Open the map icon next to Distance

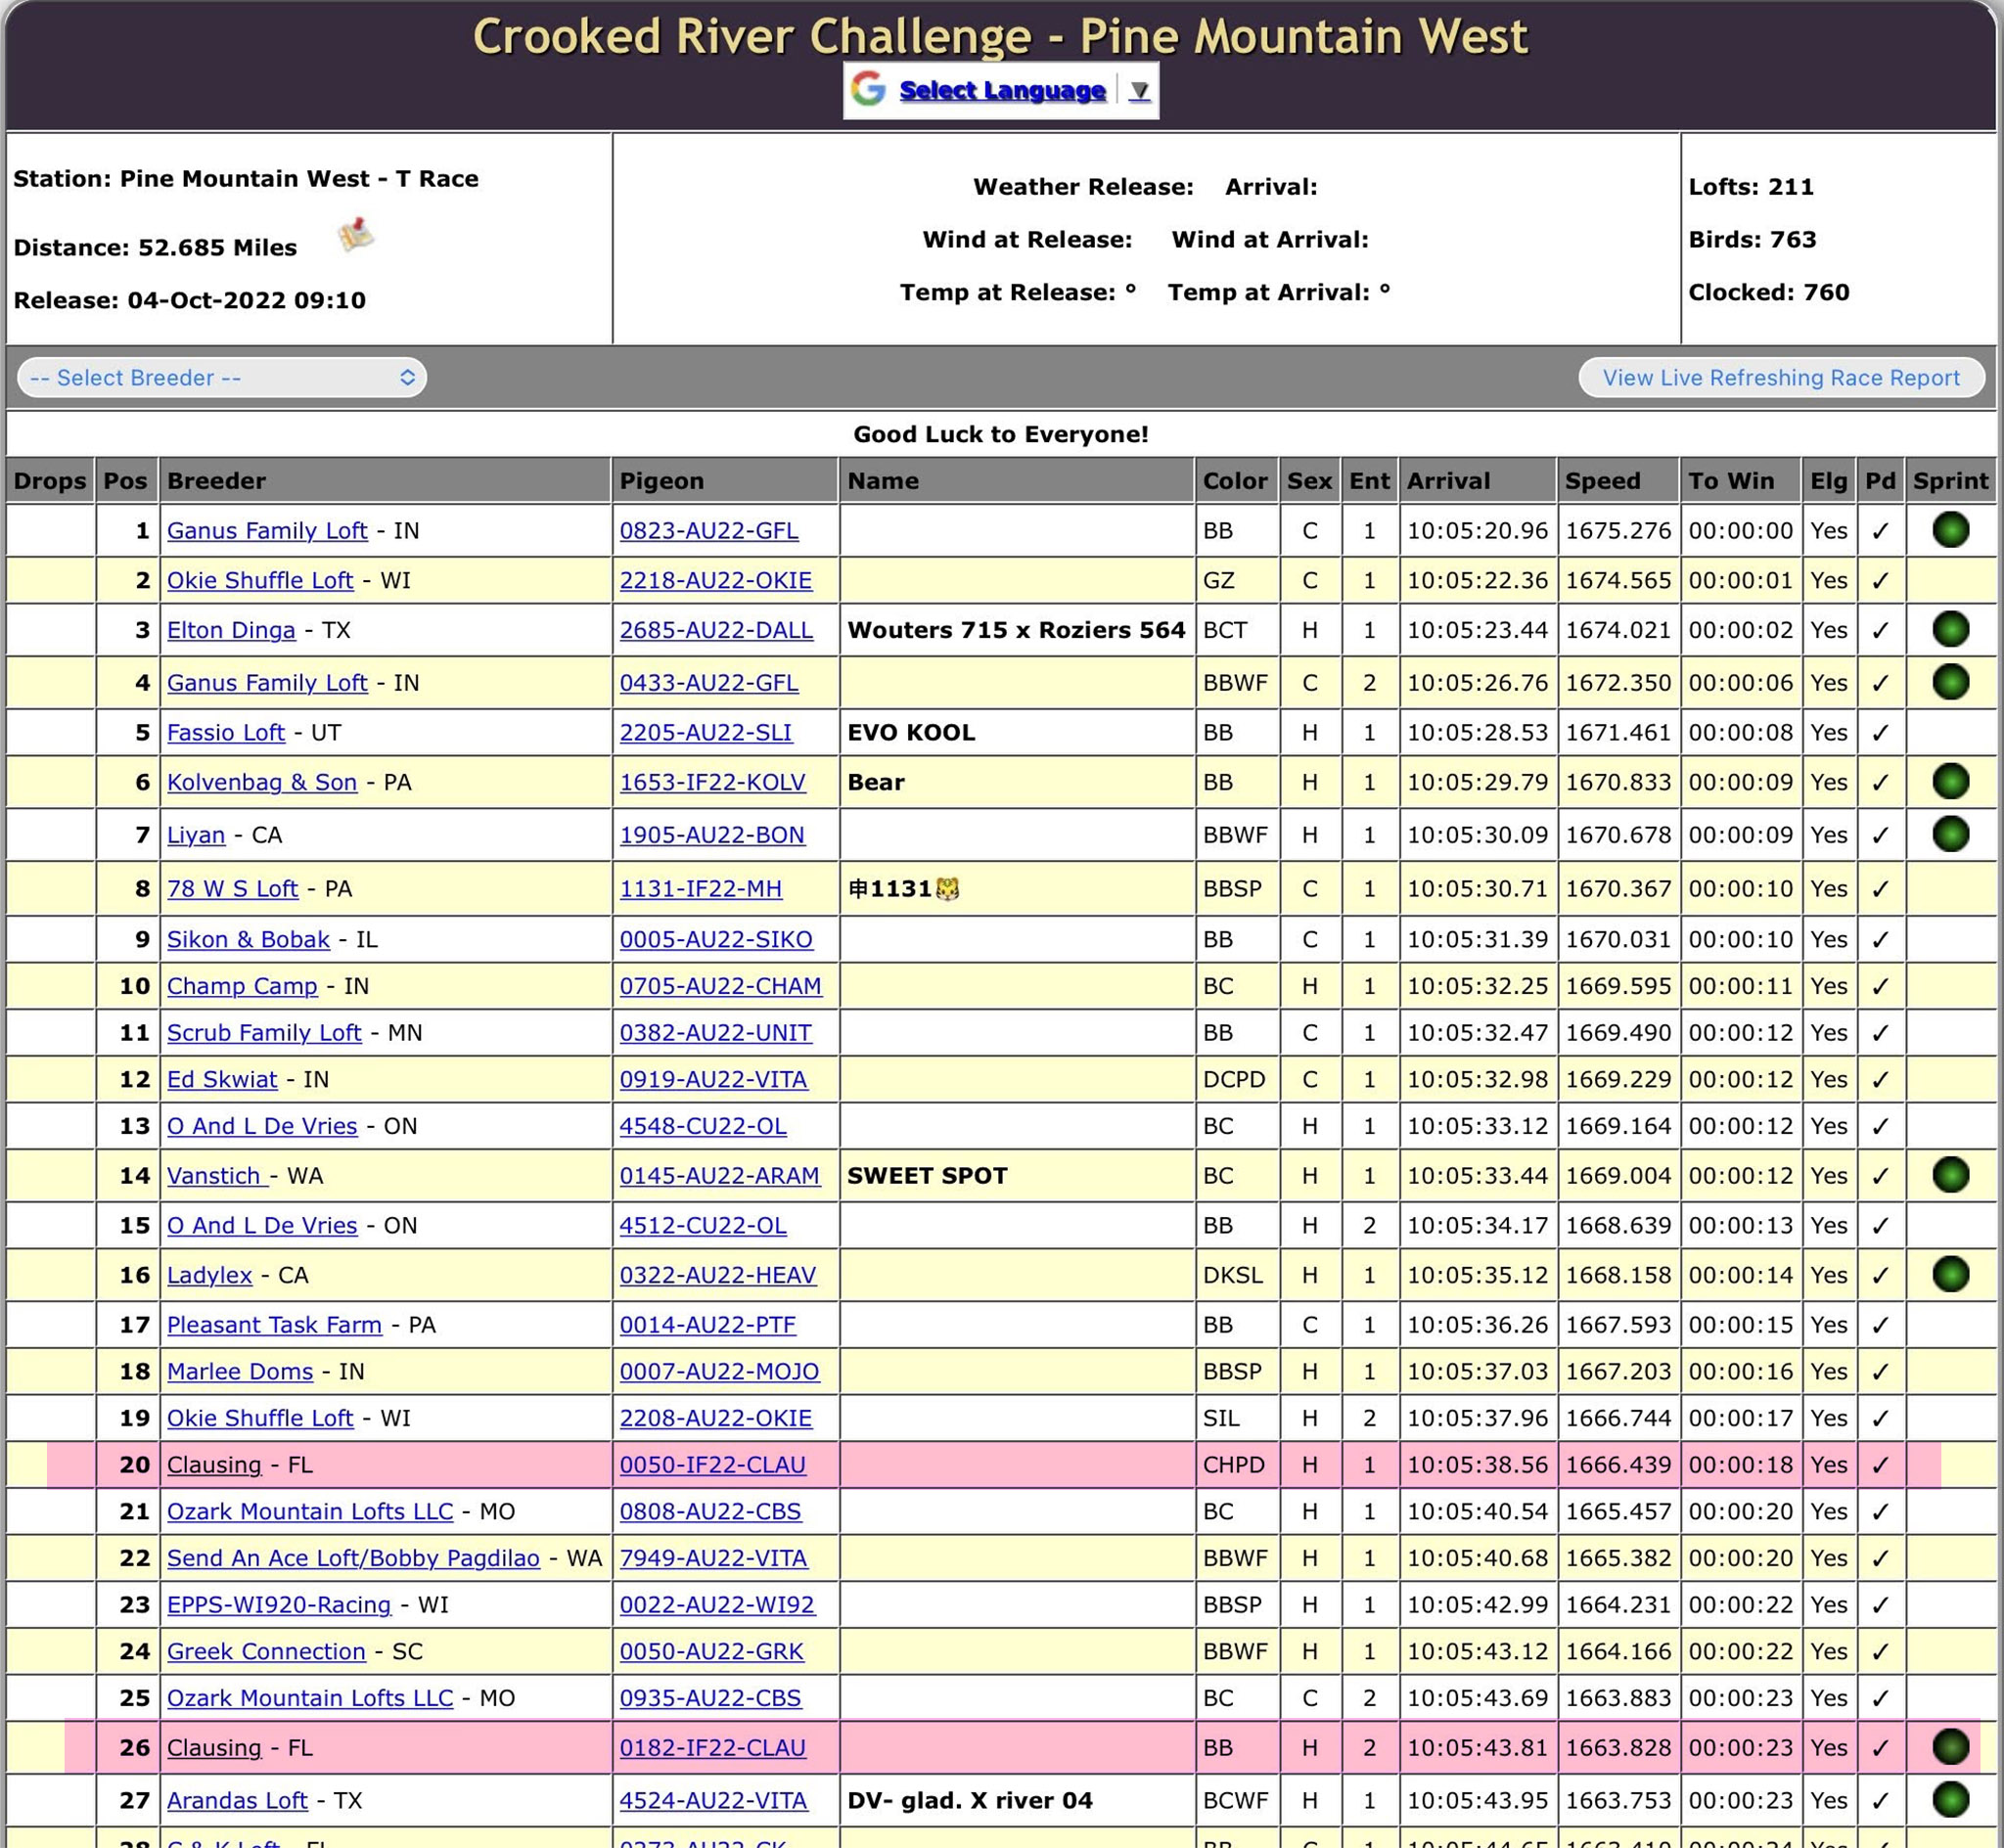pyautogui.click(x=355, y=235)
